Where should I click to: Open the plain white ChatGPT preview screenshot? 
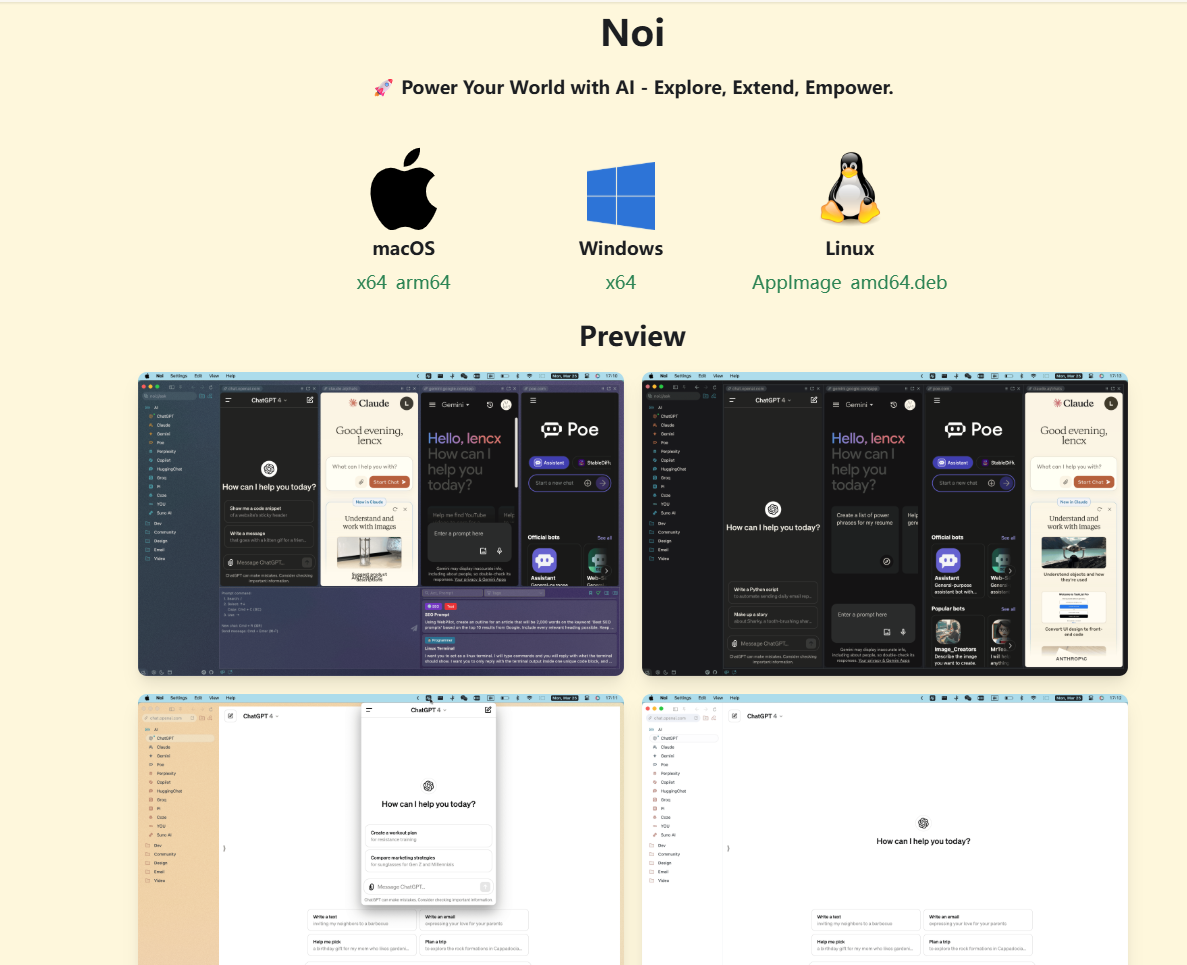[x=885, y=830]
